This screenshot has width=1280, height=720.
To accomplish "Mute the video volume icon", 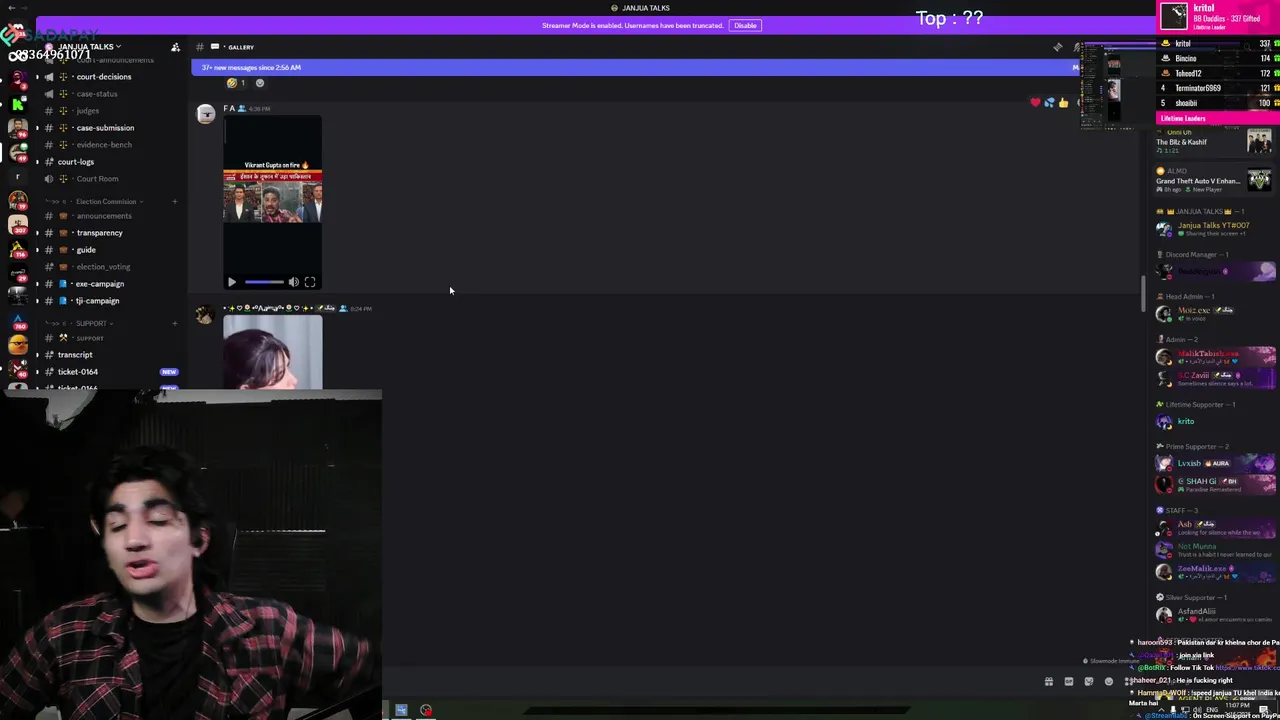I will click(294, 282).
